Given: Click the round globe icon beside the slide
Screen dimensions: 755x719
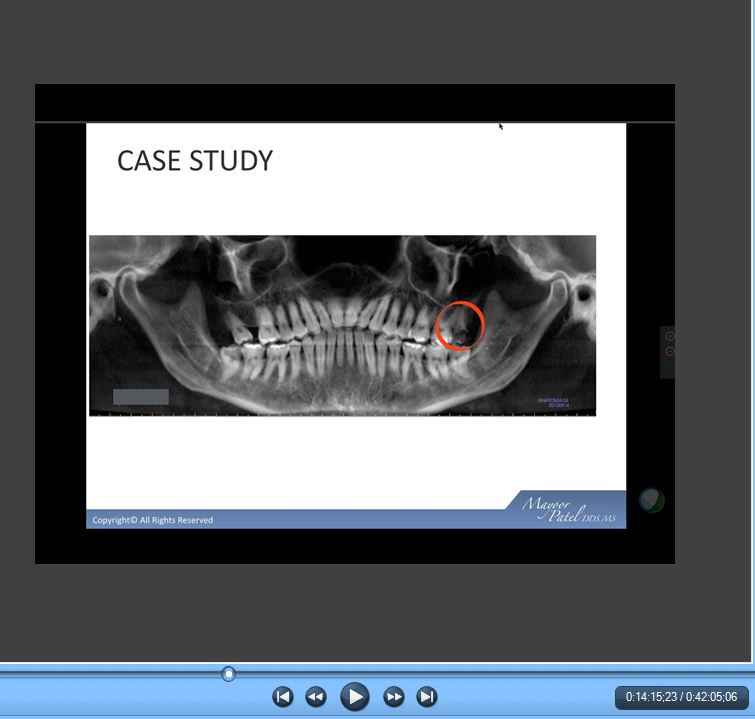Looking at the screenshot, I should (x=651, y=500).
